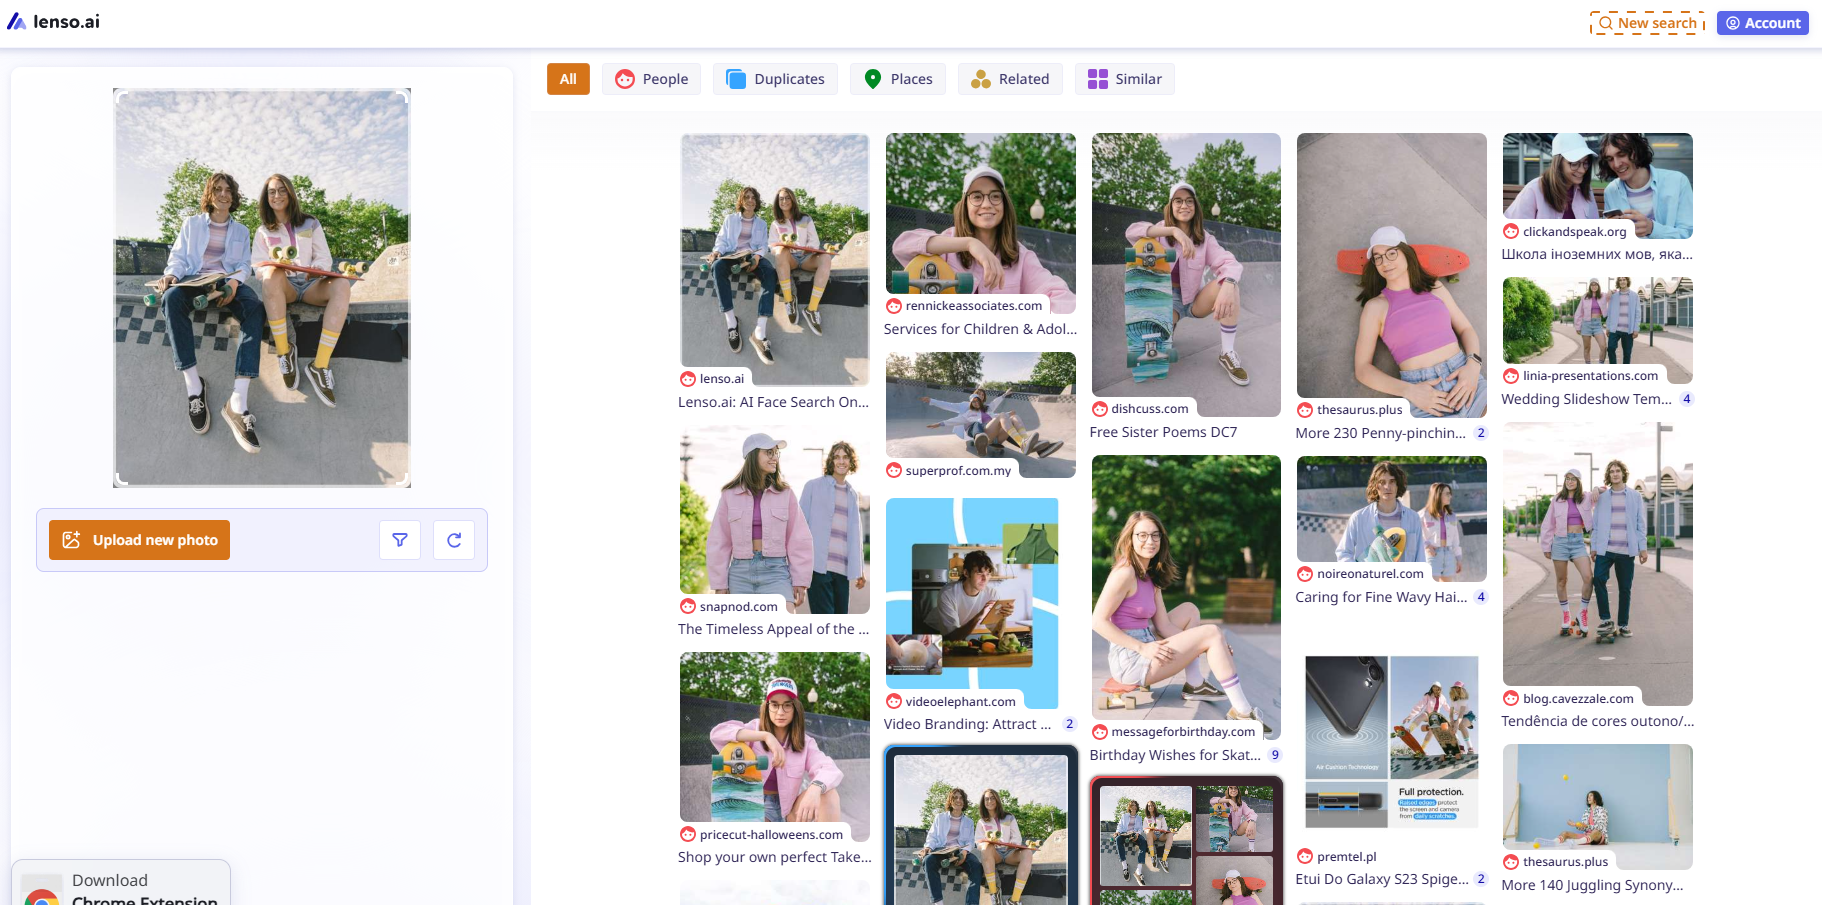Select the All filter tab
This screenshot has height=905, width=1822.
coord(568,79)
